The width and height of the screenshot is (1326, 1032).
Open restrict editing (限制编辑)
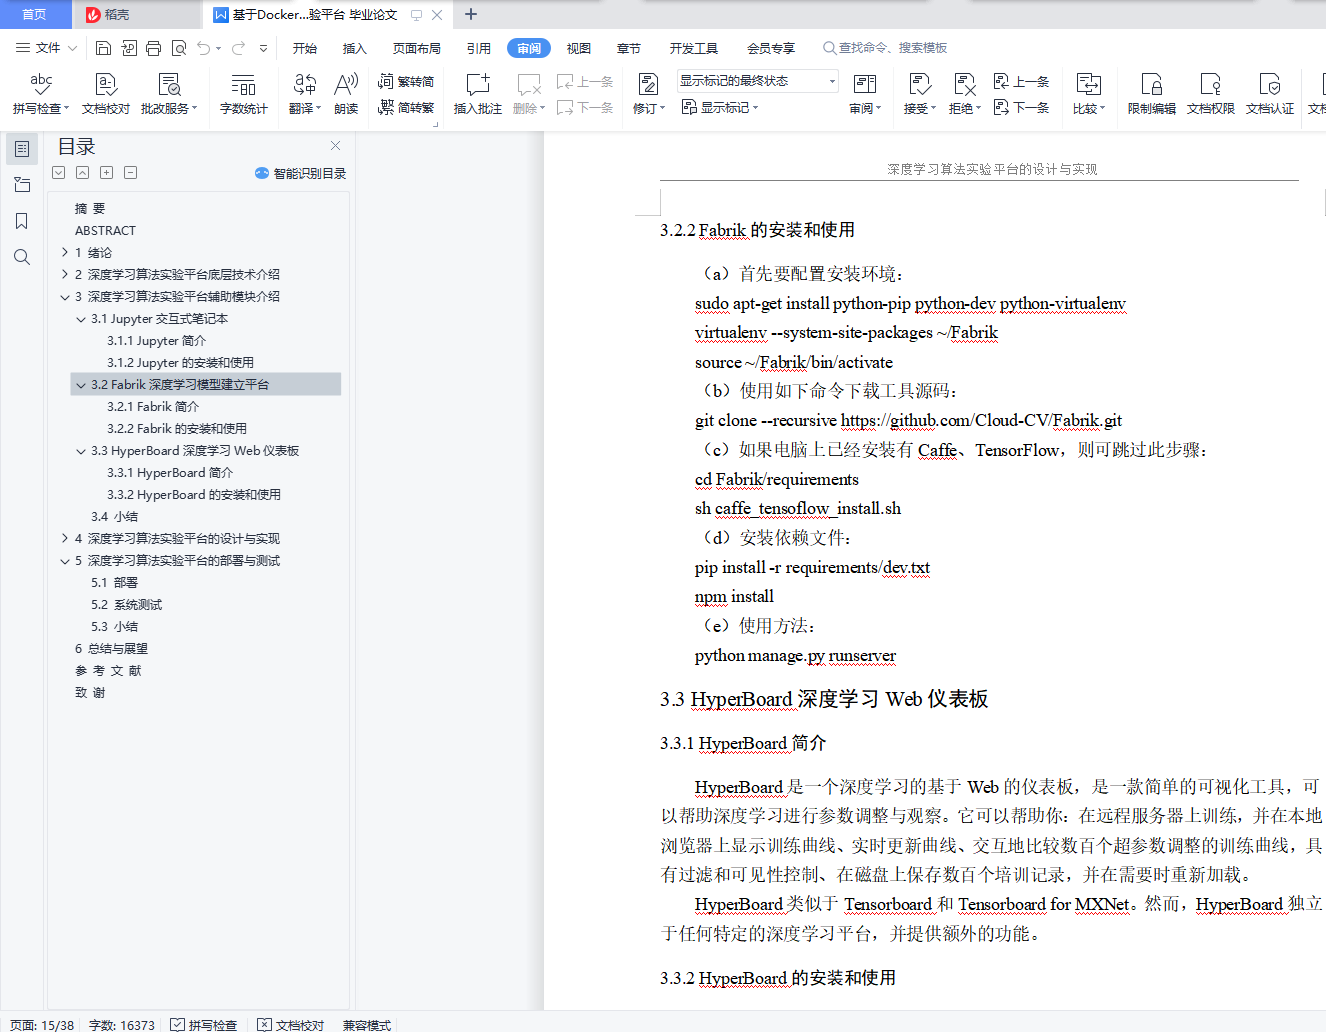1152,94
